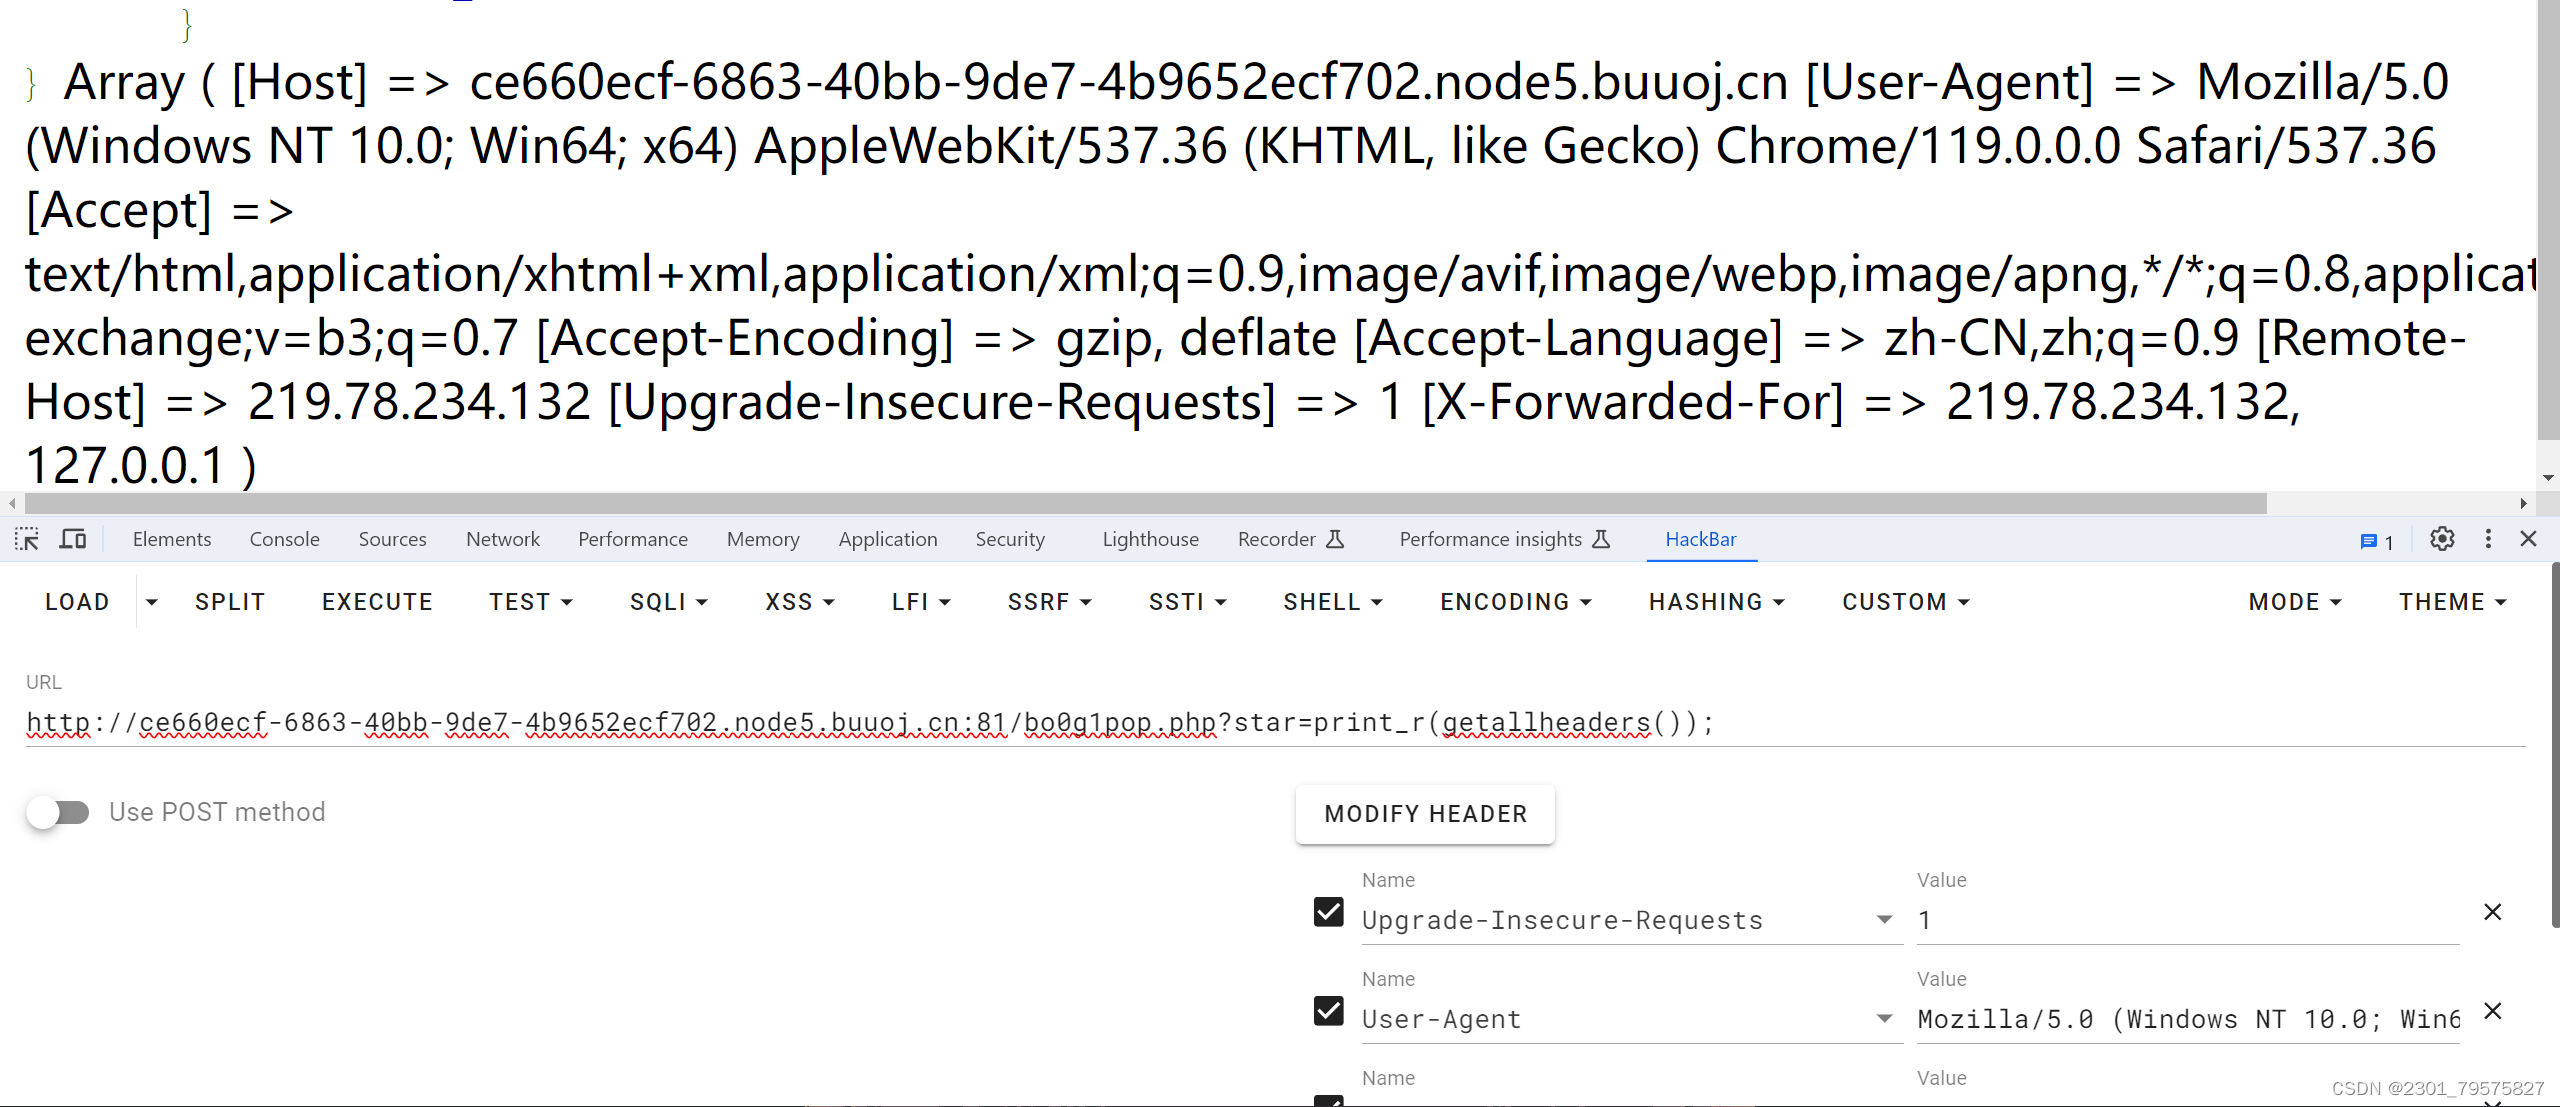Uncheck the User-Agent header checkbox

pos(1328,1011)
